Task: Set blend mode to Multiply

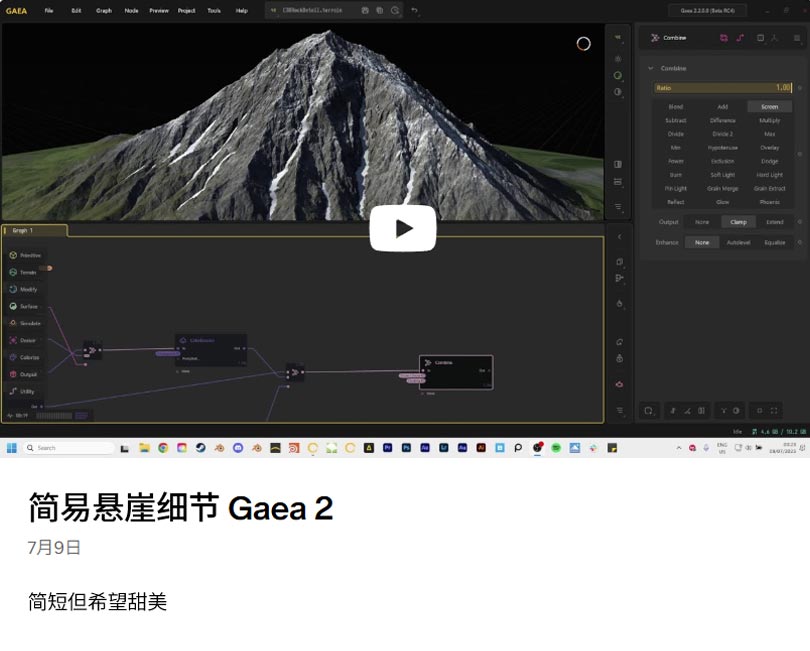Action: [x=769, y=120]
